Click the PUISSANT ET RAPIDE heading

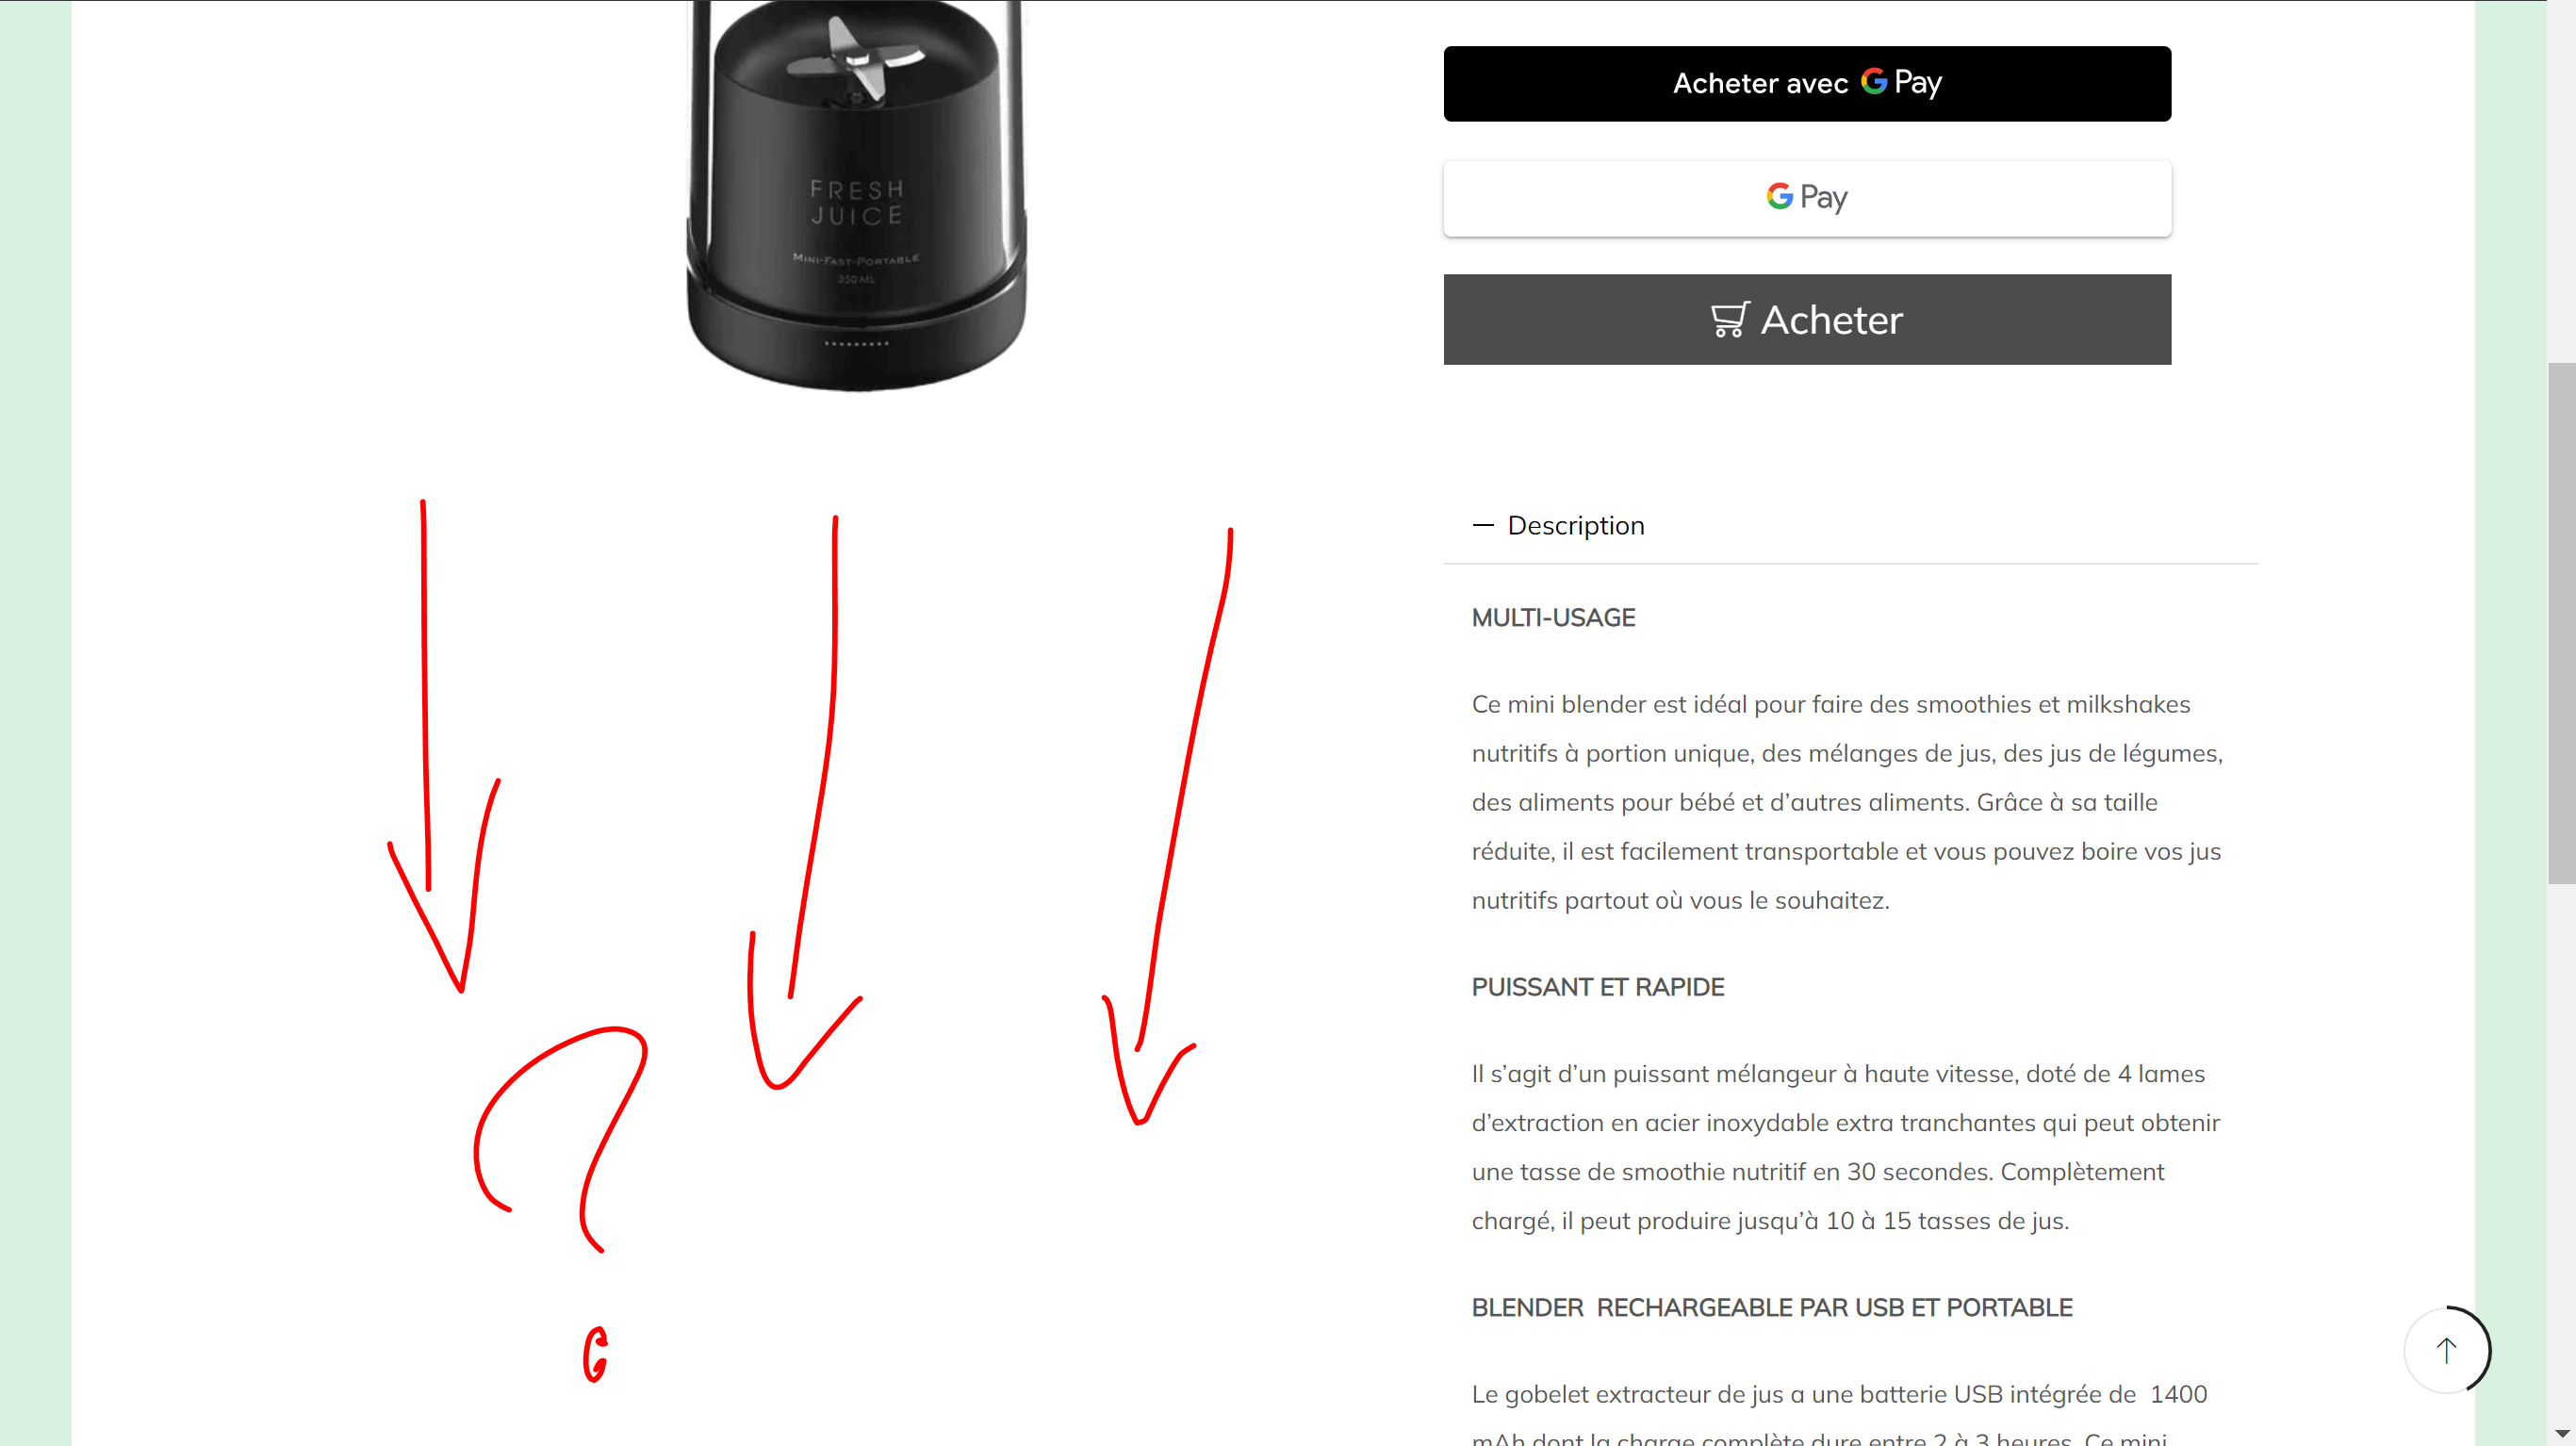(1598, 987)
